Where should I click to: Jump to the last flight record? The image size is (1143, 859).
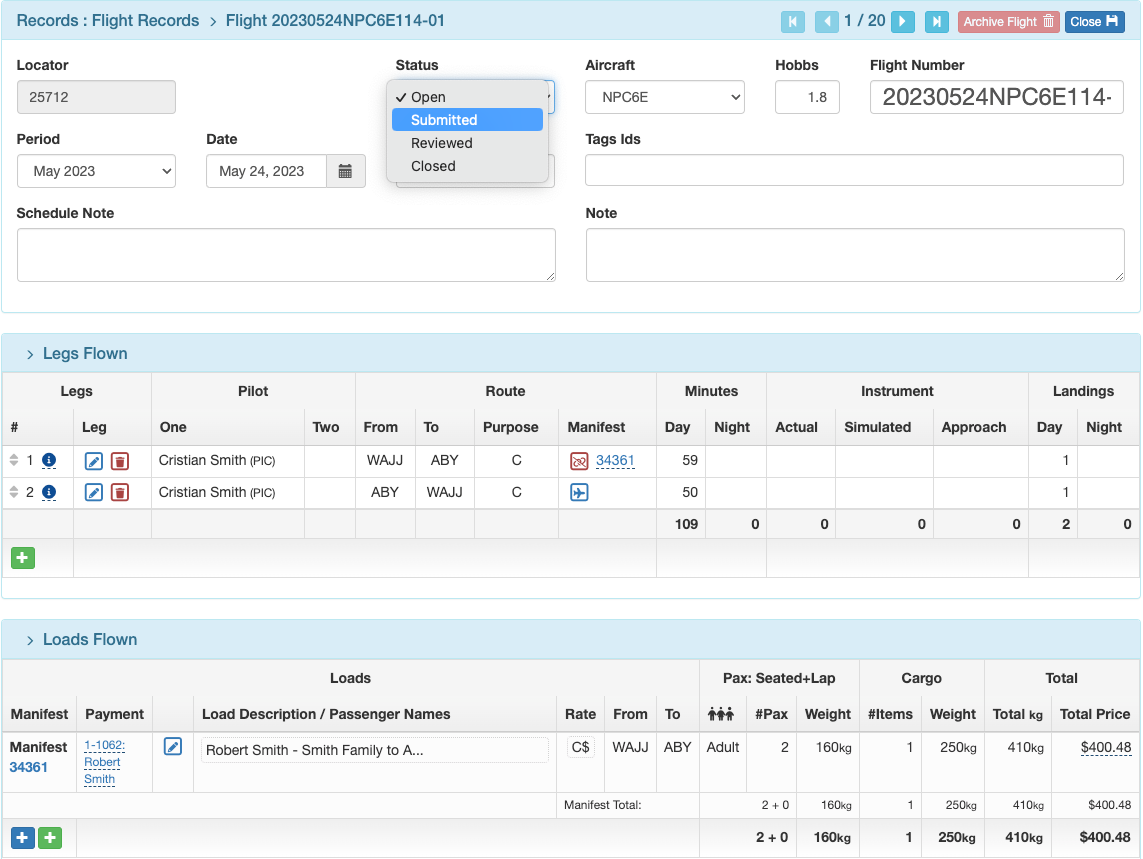pos(936,21)
